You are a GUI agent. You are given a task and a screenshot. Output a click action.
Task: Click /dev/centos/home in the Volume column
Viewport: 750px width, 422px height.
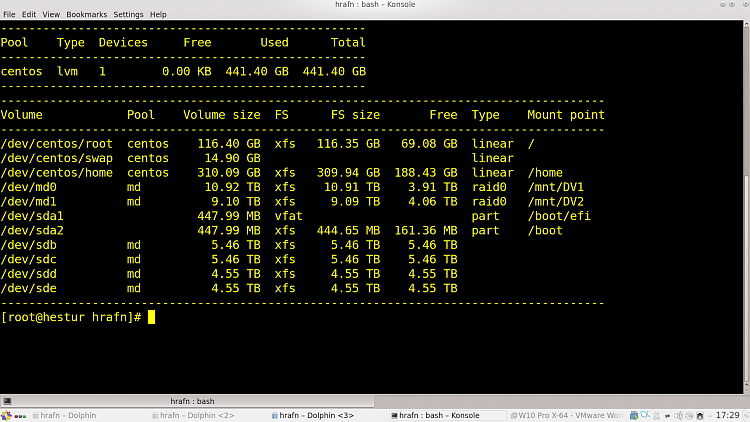click(57, 173)
